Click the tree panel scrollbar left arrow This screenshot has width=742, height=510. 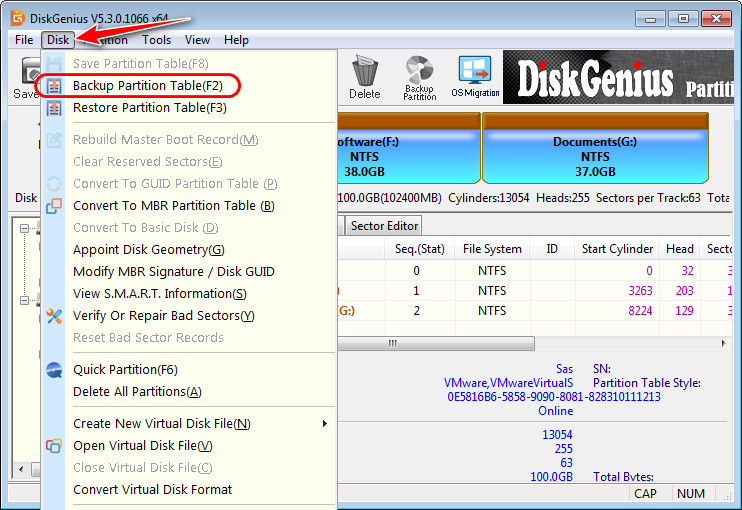click(x=20, y=469)
